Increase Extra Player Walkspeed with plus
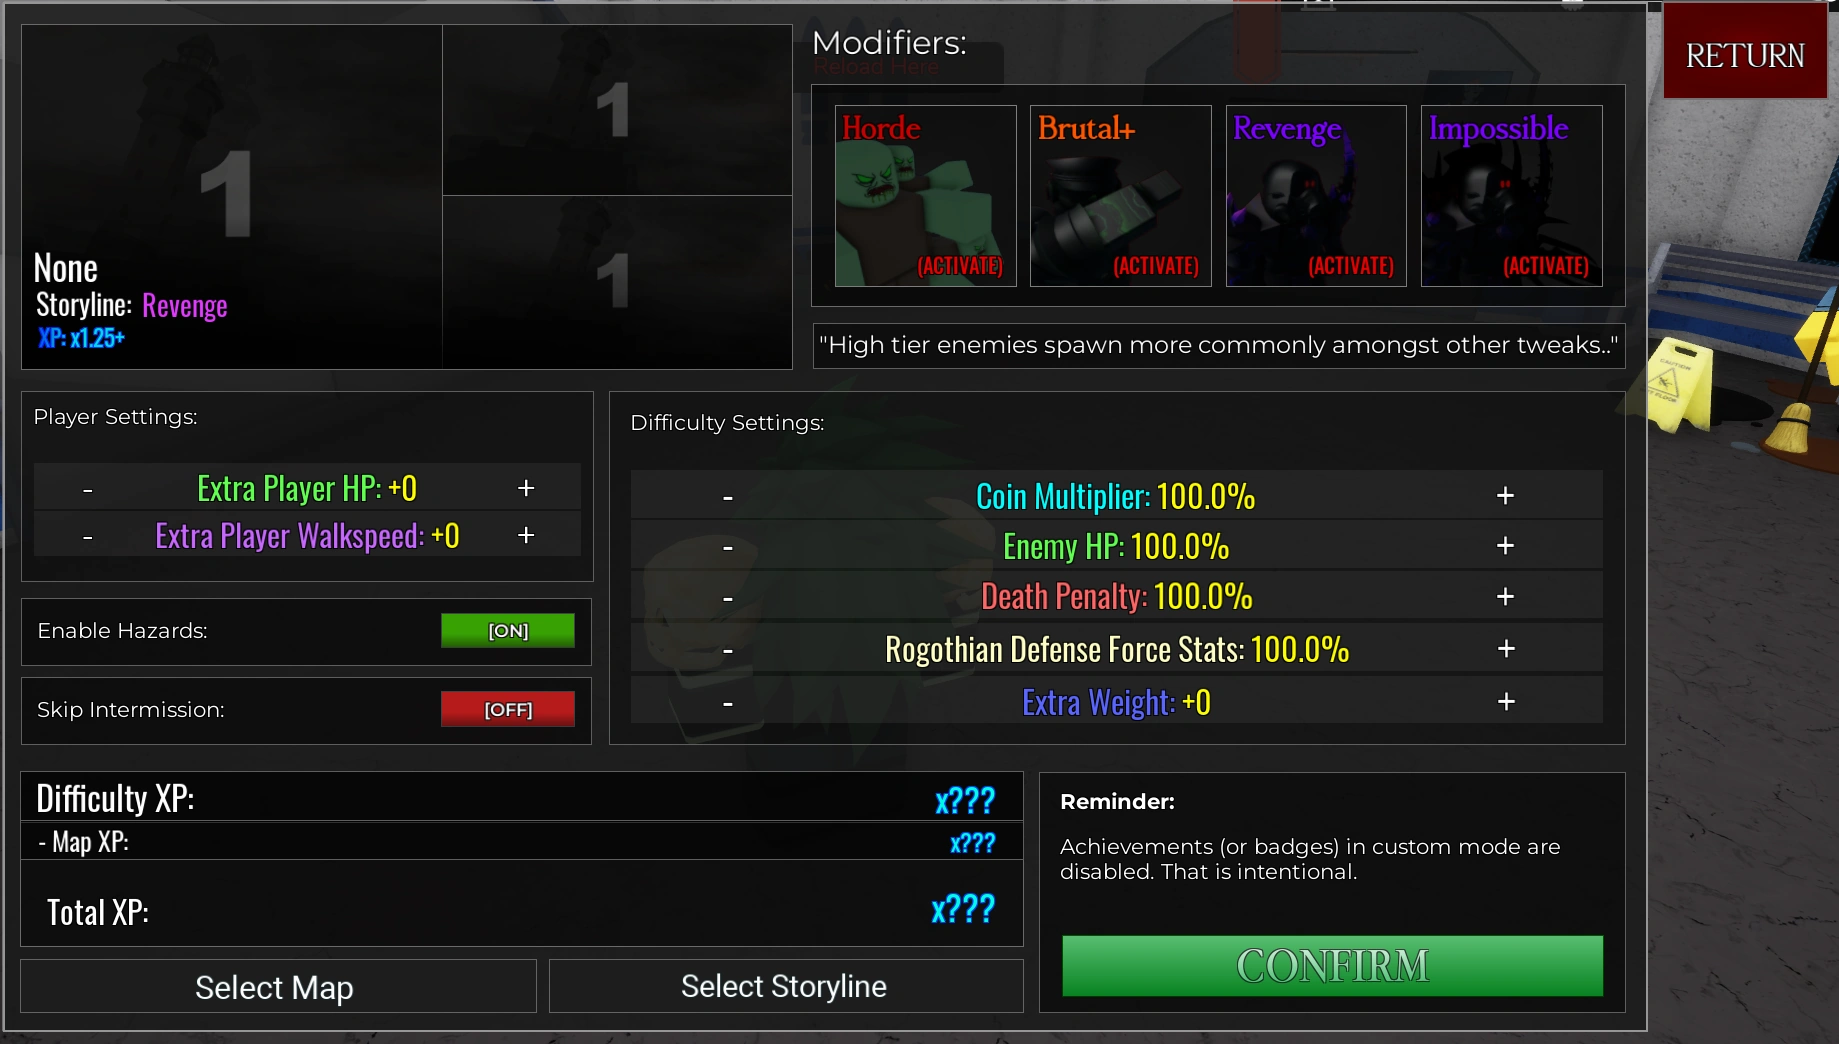This screenshot has width=1839, height=1044. pos(526,536)
